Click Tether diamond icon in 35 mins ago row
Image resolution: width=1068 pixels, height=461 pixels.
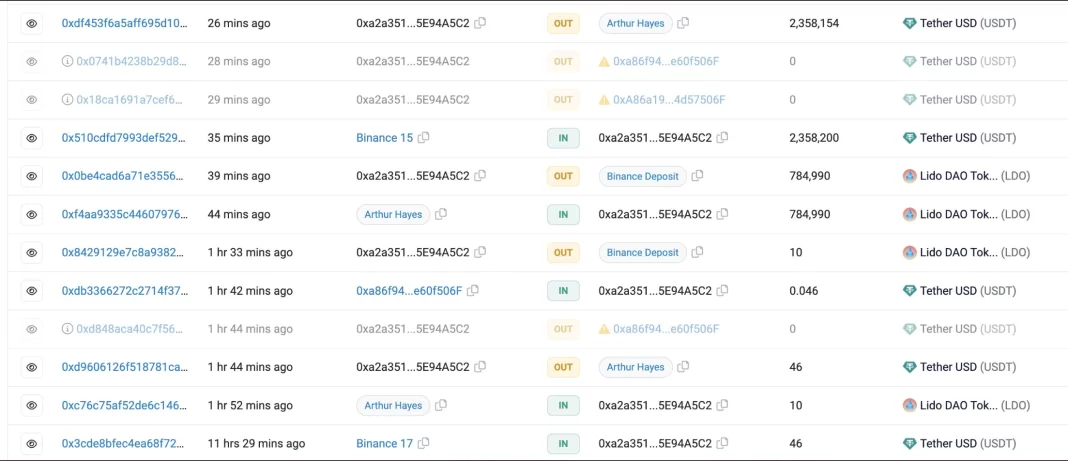tap(909, 138)
